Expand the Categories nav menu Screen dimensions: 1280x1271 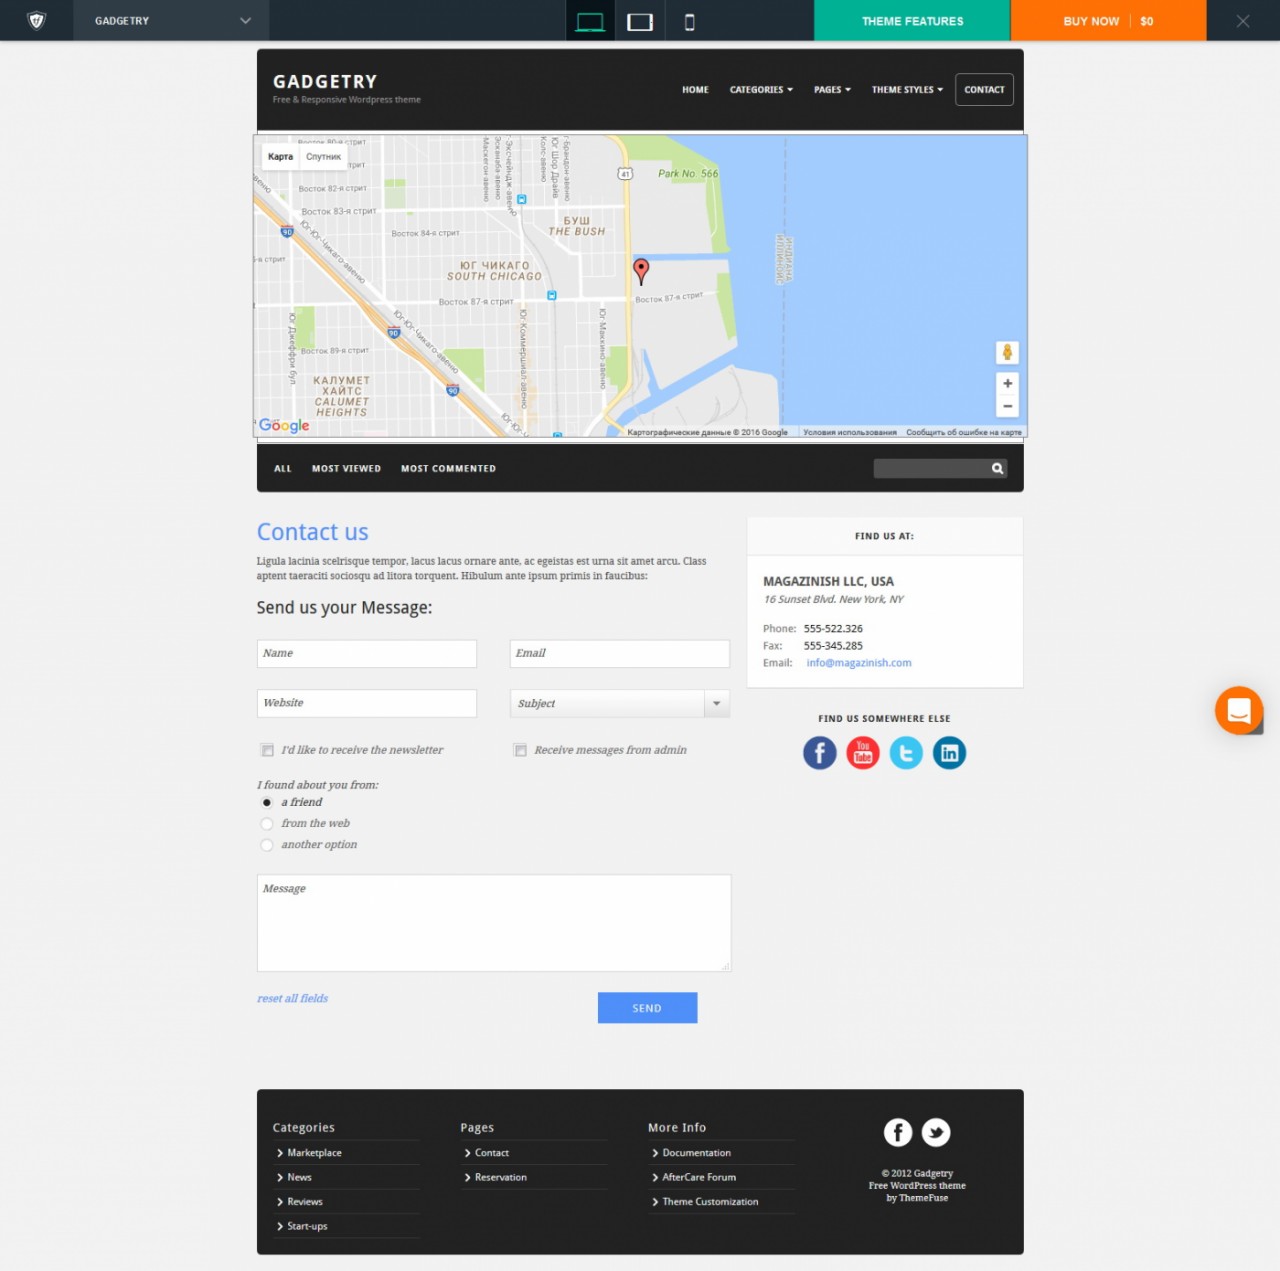coord(761,90)
